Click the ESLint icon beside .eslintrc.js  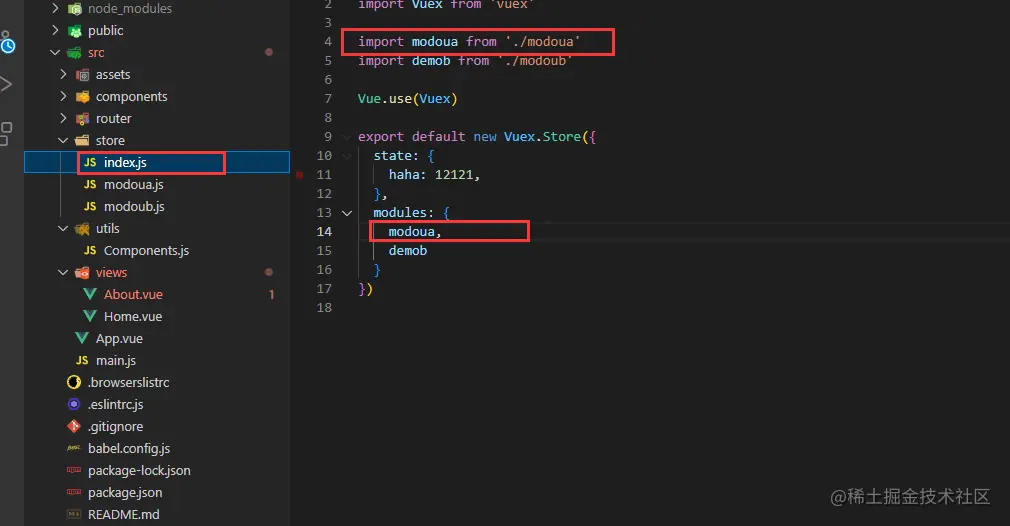coord(74,404)
